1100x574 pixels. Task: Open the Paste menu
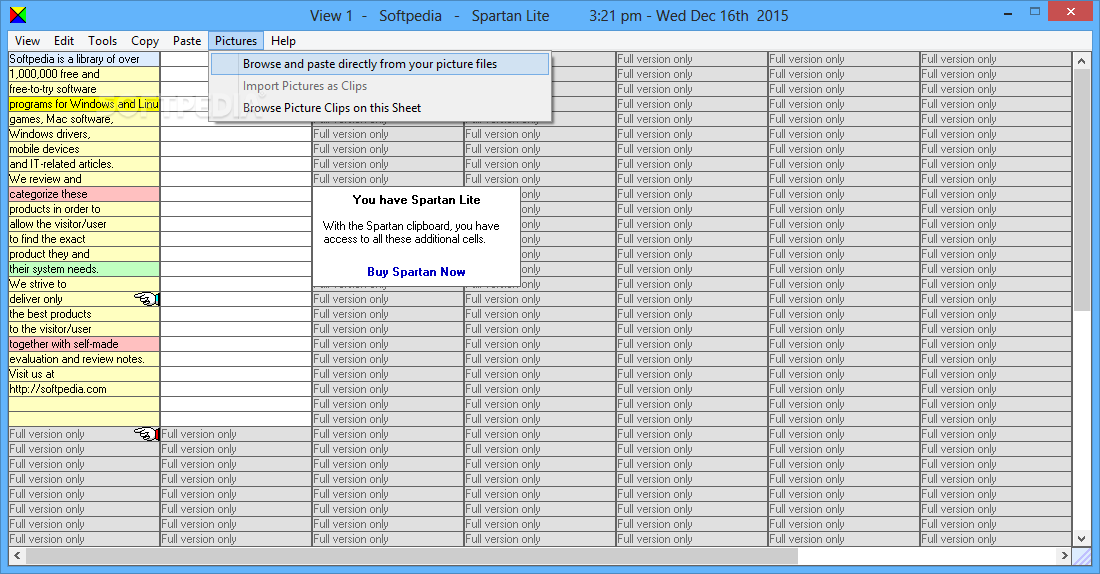coord(187,41)
